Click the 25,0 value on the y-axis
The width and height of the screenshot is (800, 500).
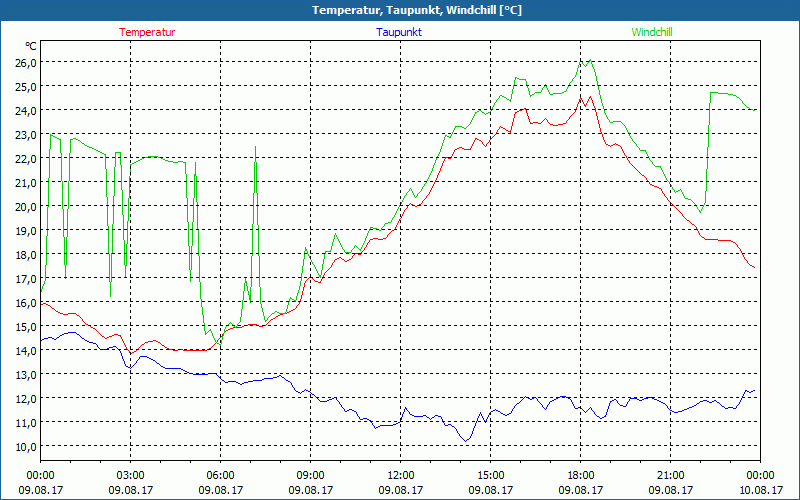tap(26, 86)
